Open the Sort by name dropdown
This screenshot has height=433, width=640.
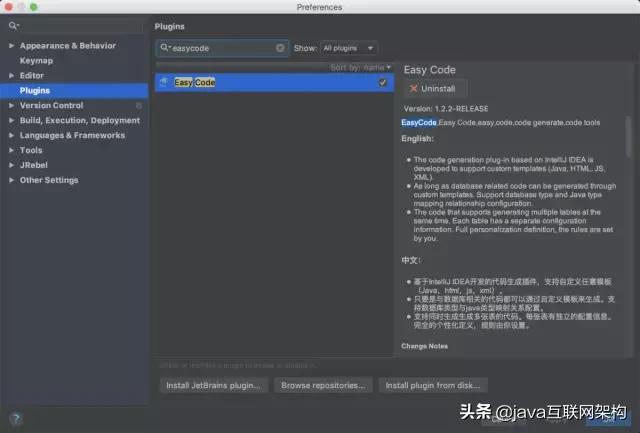(360, 67)
